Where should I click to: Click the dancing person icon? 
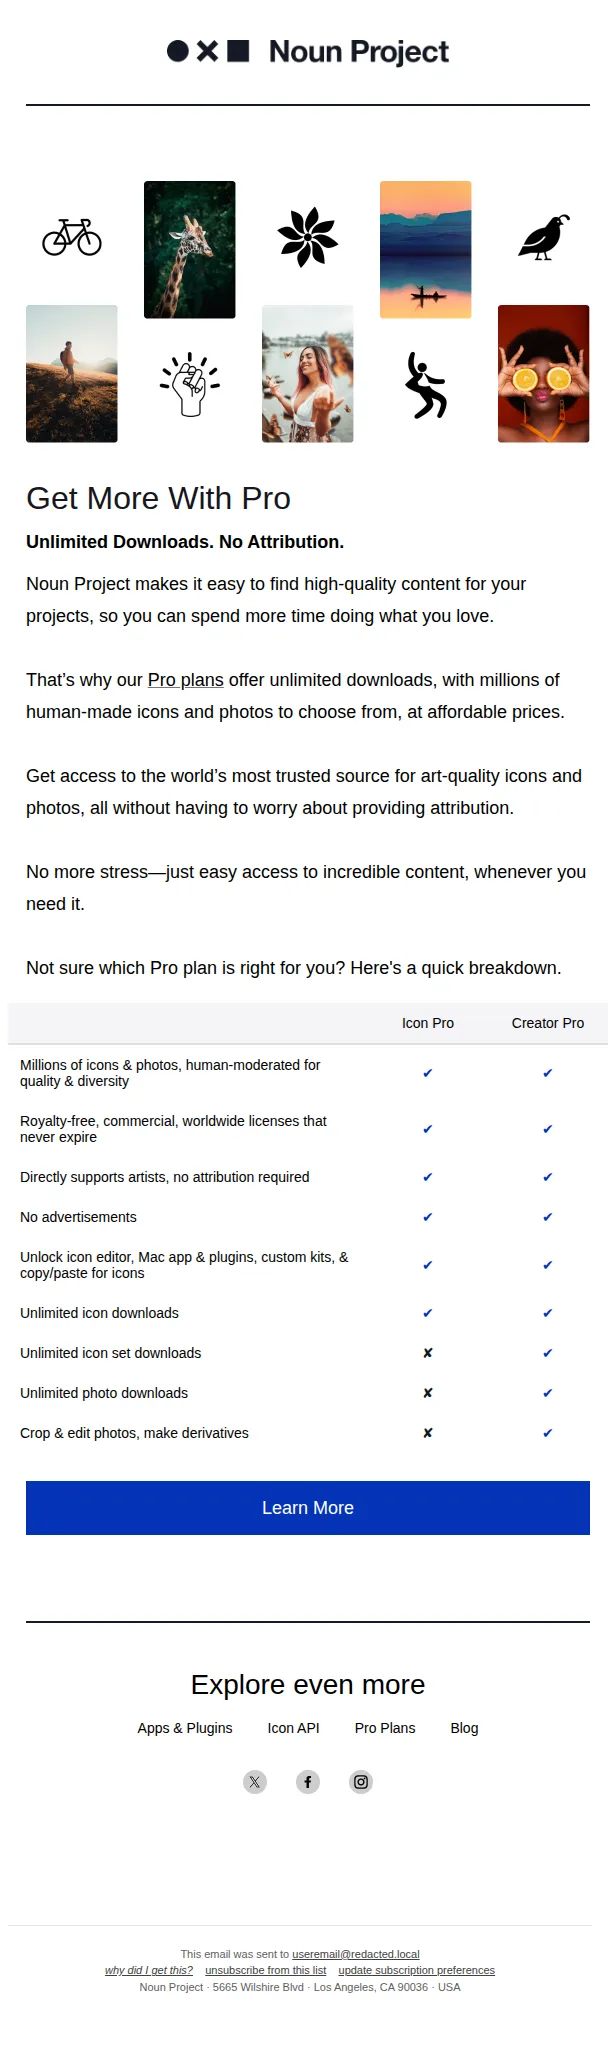click(426, 385)
